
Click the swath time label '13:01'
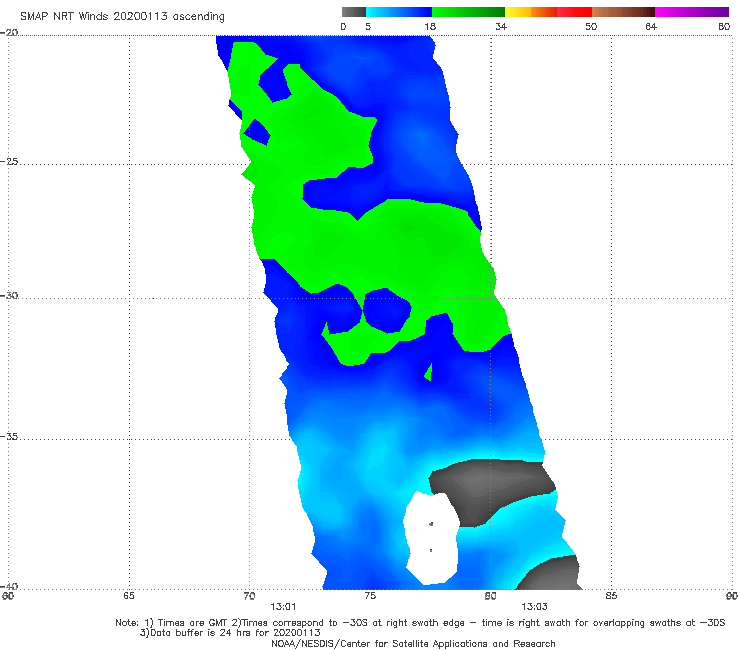coord(283,607)
